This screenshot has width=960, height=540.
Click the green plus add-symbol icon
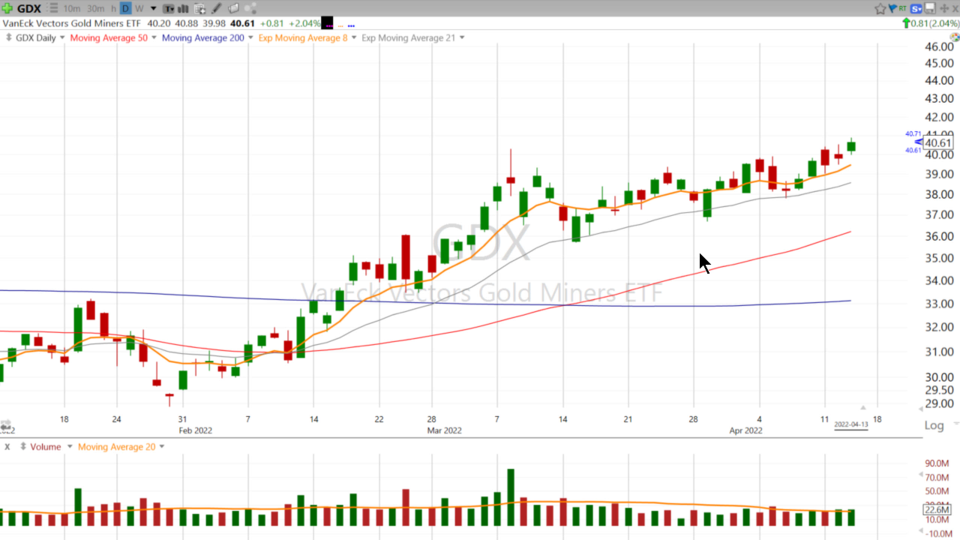[x=7, y=9]
